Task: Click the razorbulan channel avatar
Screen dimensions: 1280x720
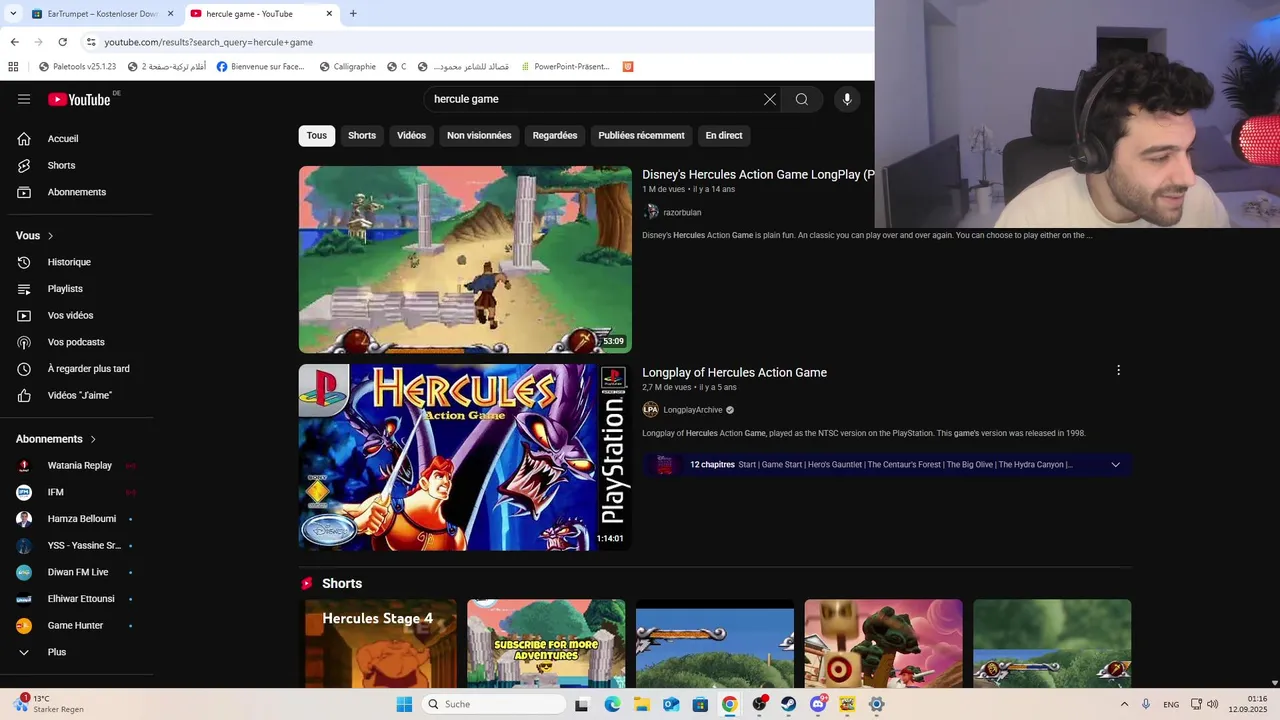Action: (651, 212)
